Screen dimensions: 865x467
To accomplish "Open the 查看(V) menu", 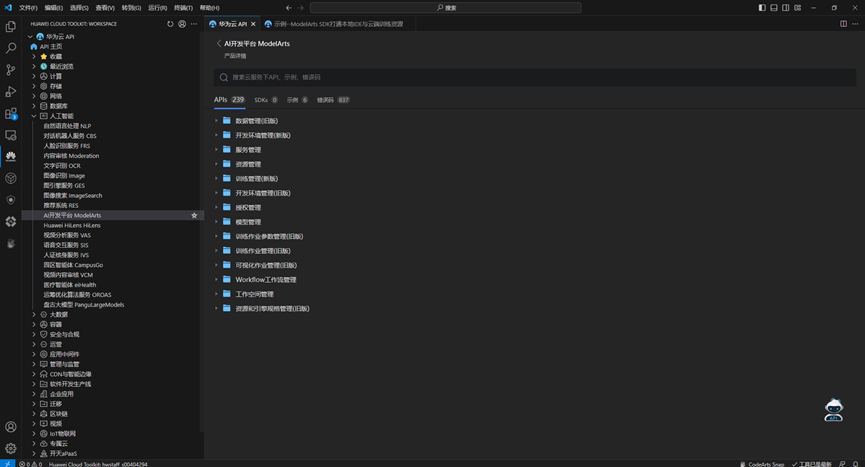I will (x=105, y=8).
